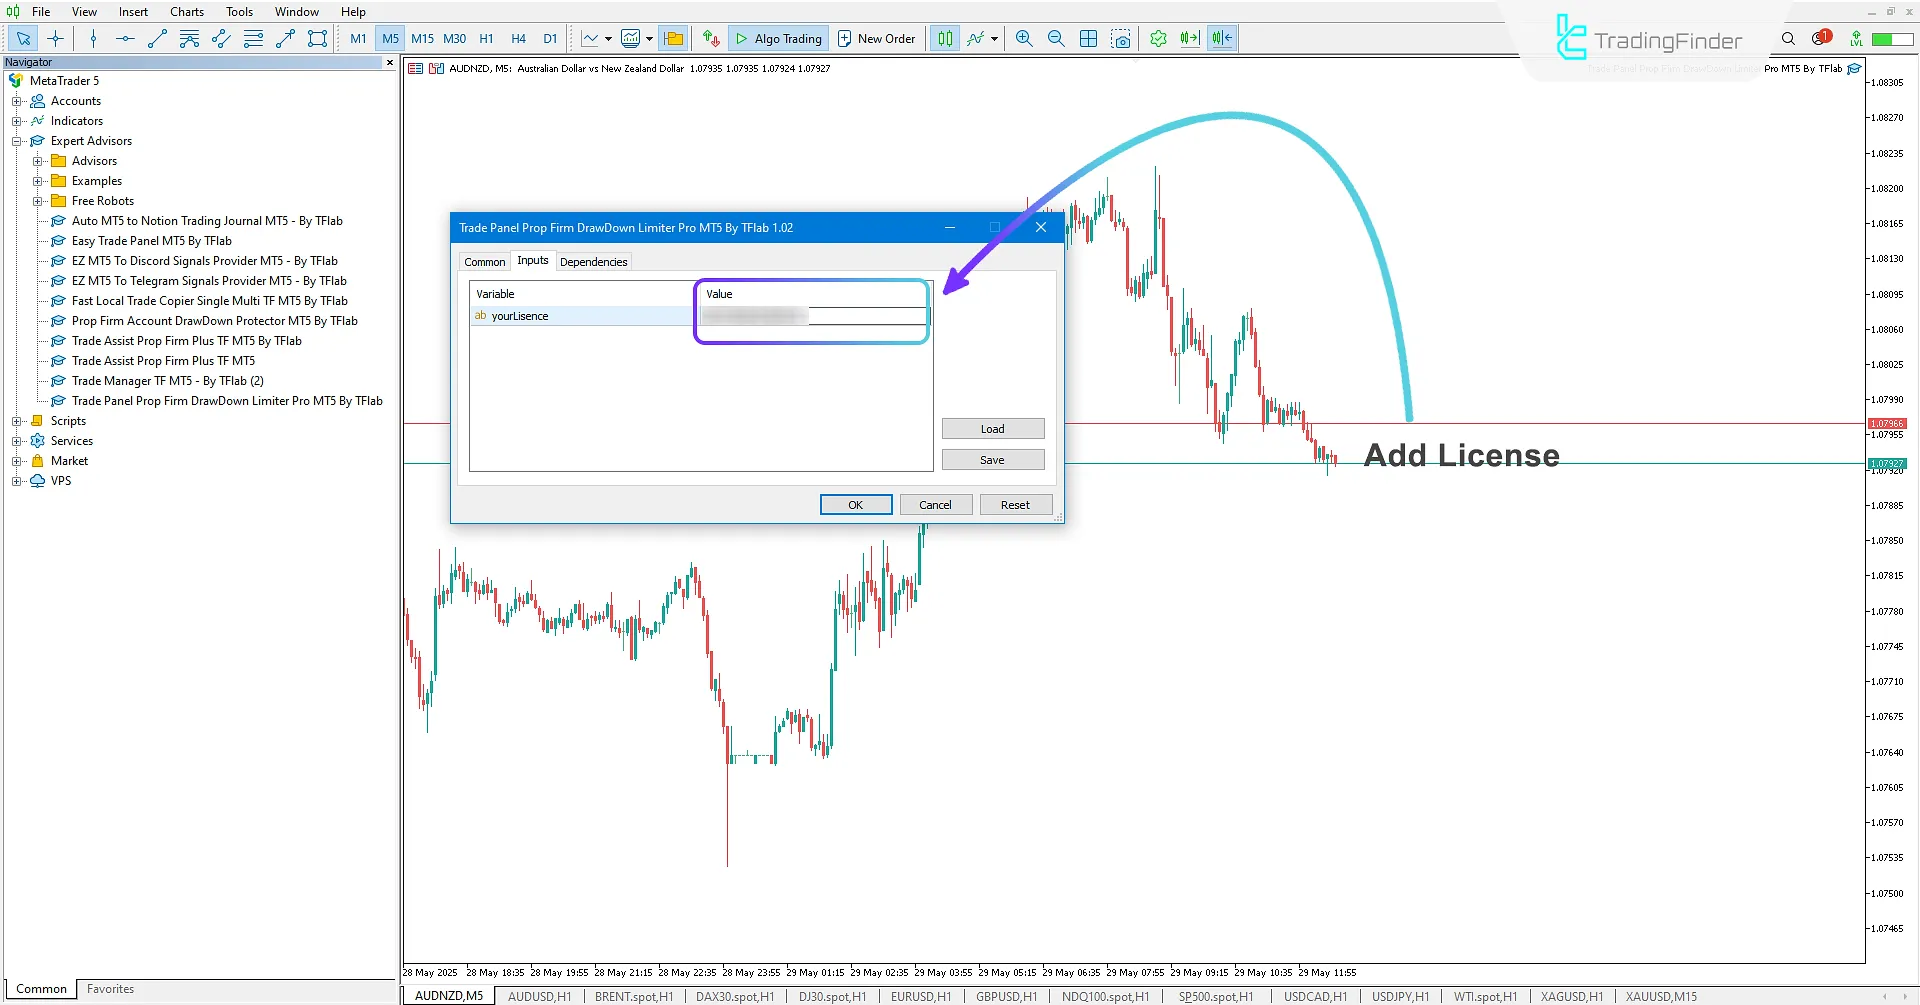Select the vertical line drawing tool
The width and height of the screenshot is (1920, 1005).
point(93,38)
